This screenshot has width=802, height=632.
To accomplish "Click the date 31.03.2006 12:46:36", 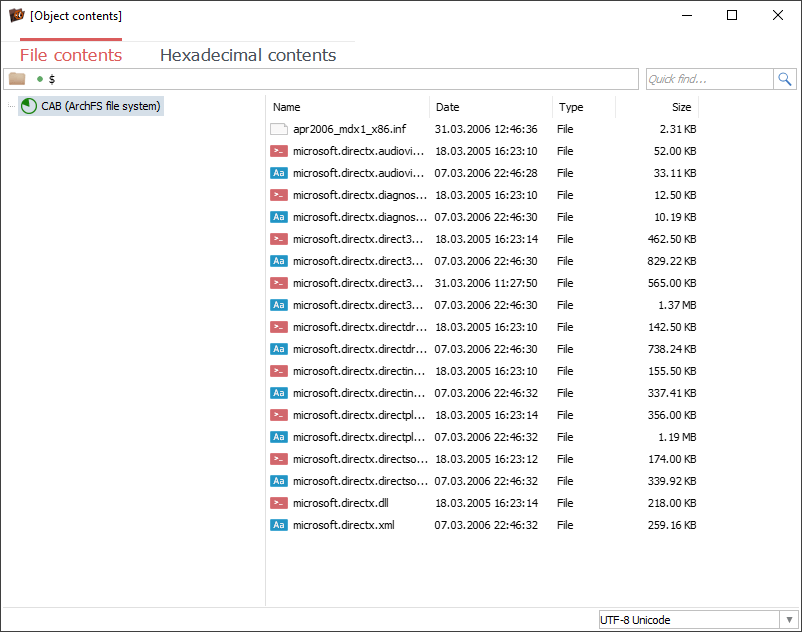I will pos(486,129).
